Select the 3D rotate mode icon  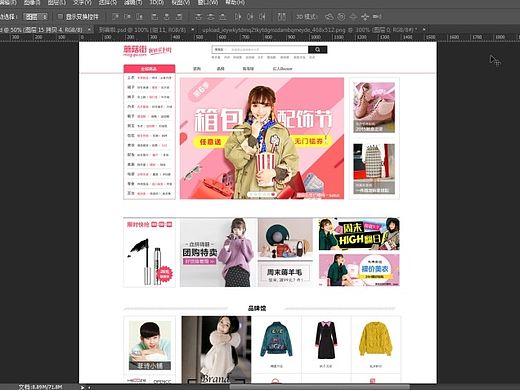pos(329,16)
